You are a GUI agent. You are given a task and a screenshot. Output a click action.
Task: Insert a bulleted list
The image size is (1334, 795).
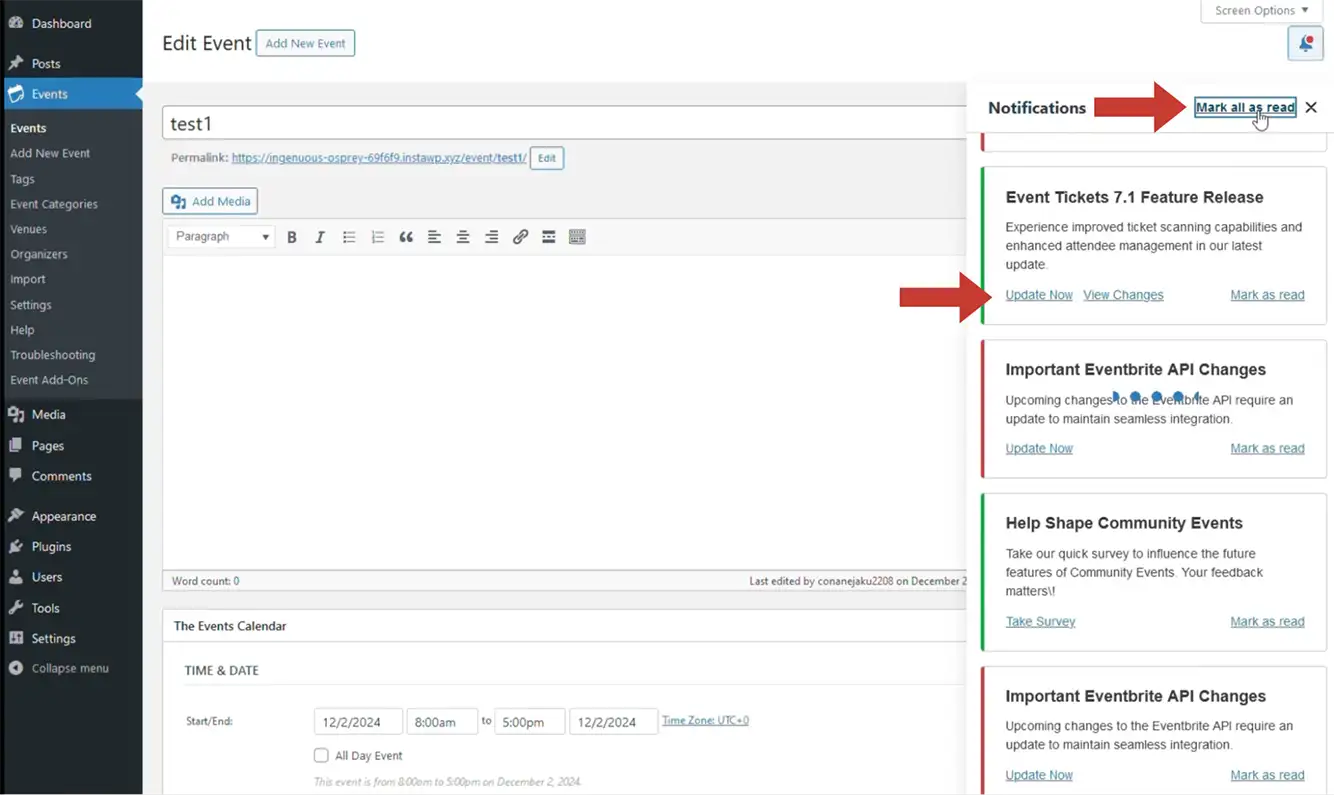click(349, 237)
